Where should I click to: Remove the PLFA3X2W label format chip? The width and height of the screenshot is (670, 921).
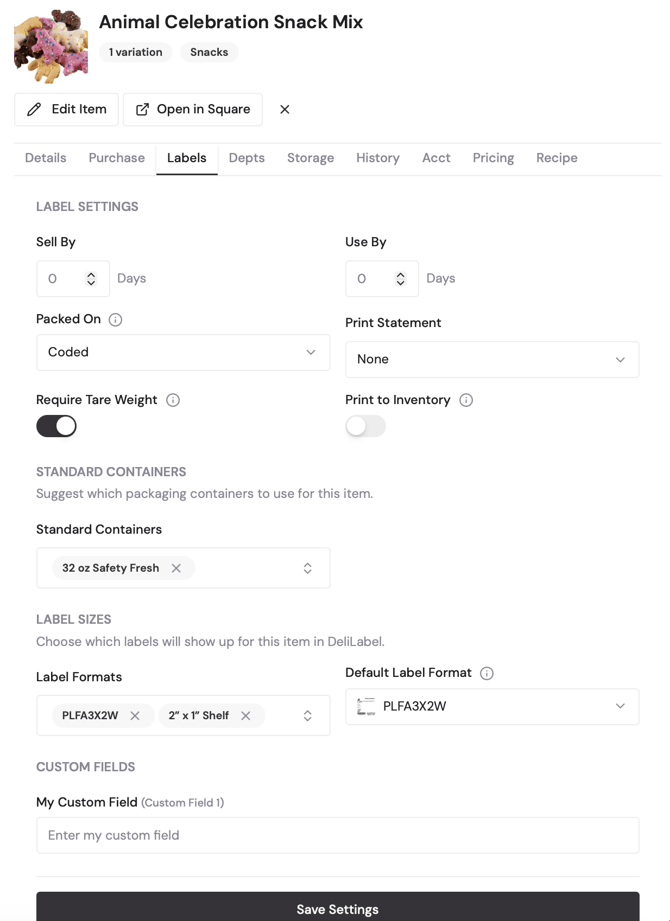[x=135, y=715]
